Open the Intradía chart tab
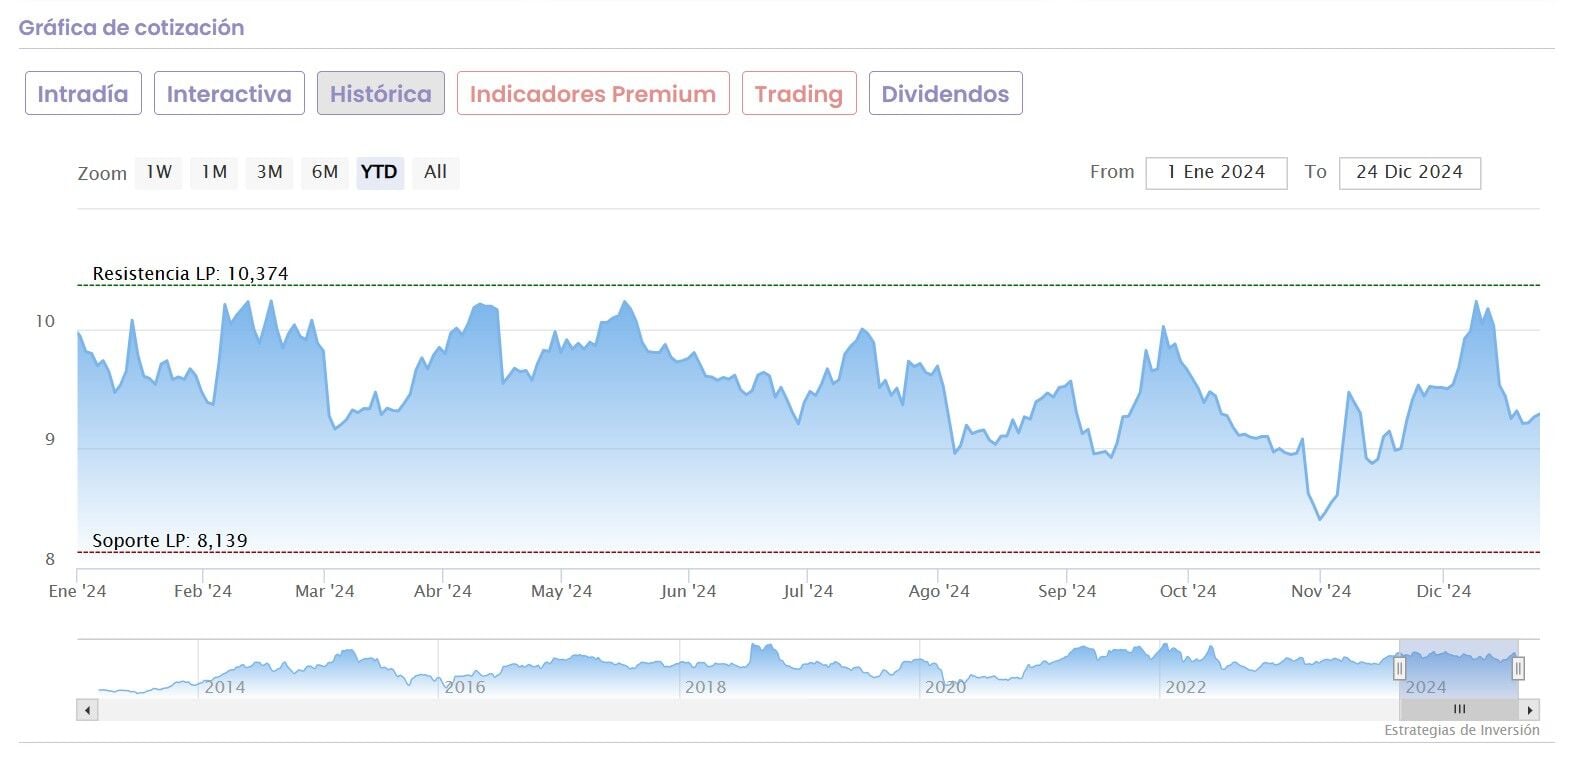Viewport: 1575px width, 759px height. (x=83, y=94)
